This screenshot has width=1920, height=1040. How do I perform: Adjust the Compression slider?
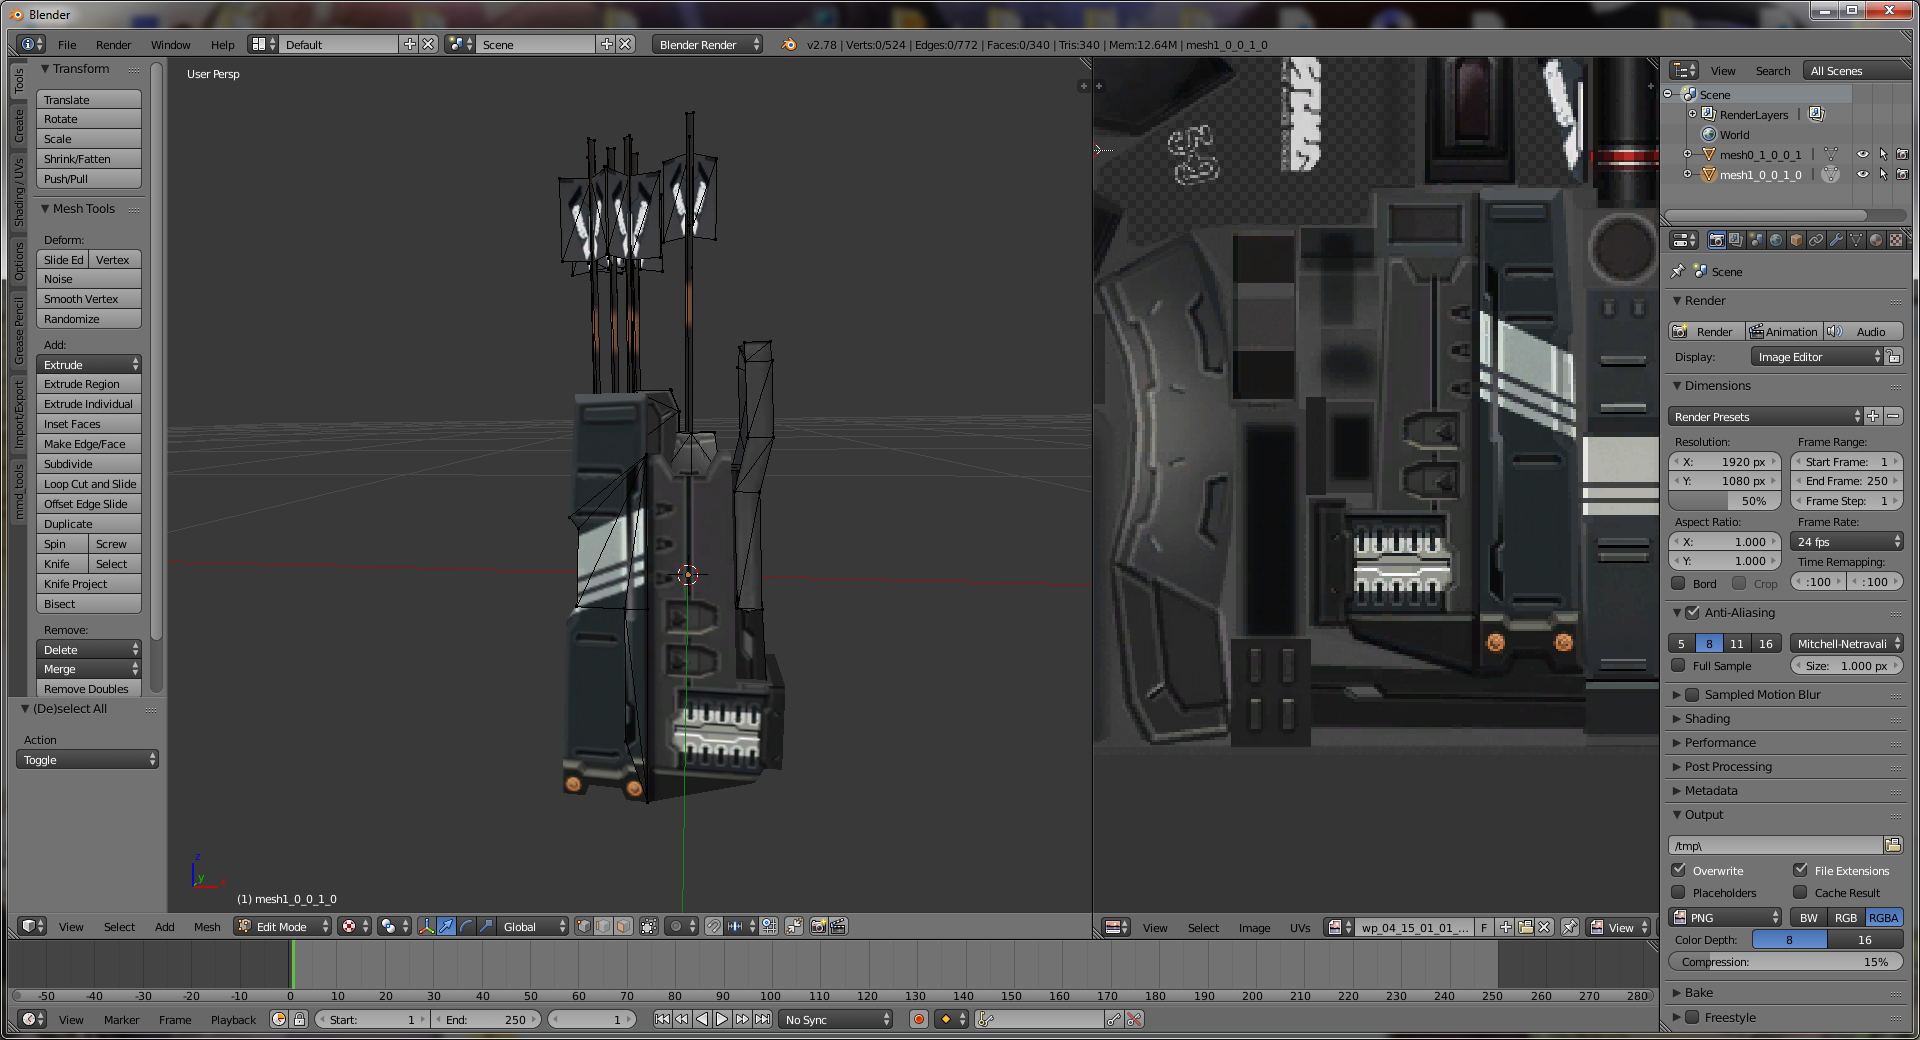click(1785, 962)
